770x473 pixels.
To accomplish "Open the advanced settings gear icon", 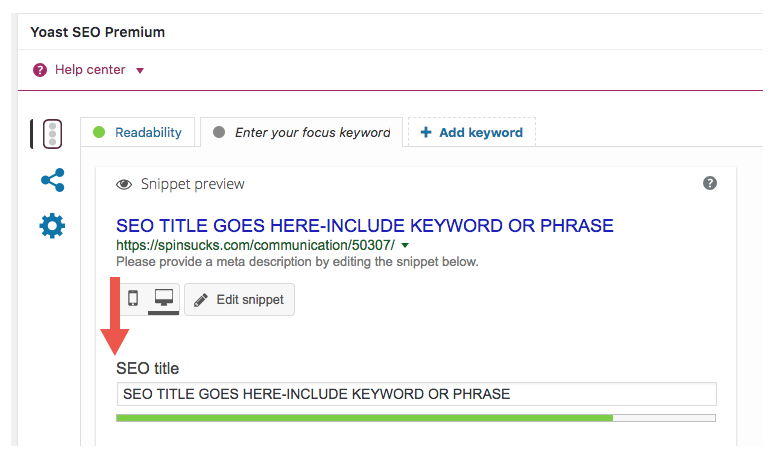I will (x=52, y=226).
